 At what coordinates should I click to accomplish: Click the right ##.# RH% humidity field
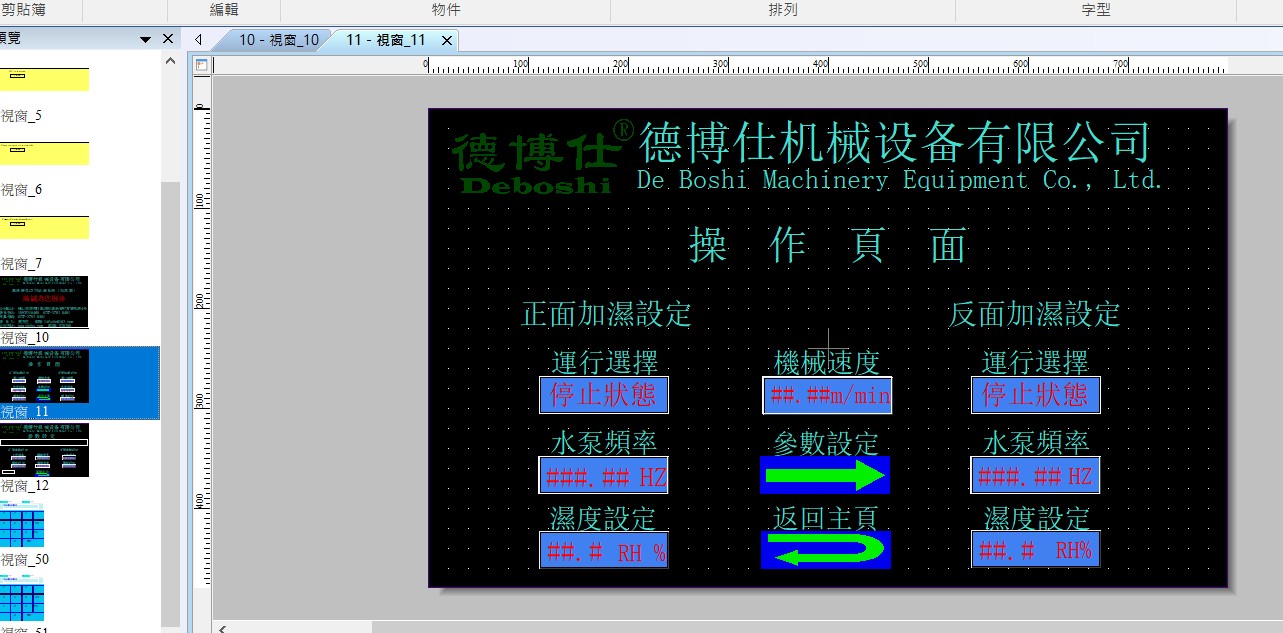coord(1035,550)
